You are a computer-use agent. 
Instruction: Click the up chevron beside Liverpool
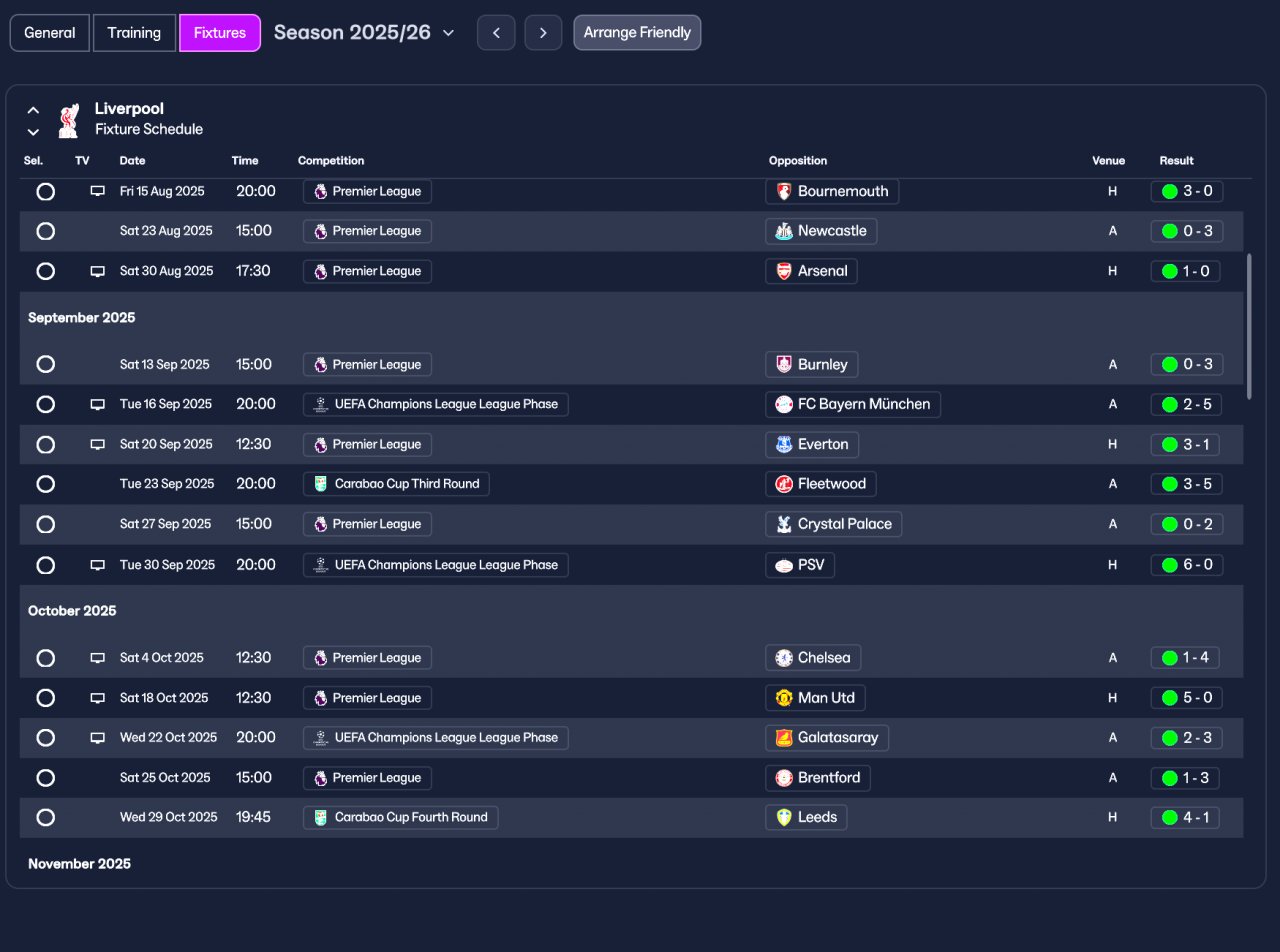33,110
